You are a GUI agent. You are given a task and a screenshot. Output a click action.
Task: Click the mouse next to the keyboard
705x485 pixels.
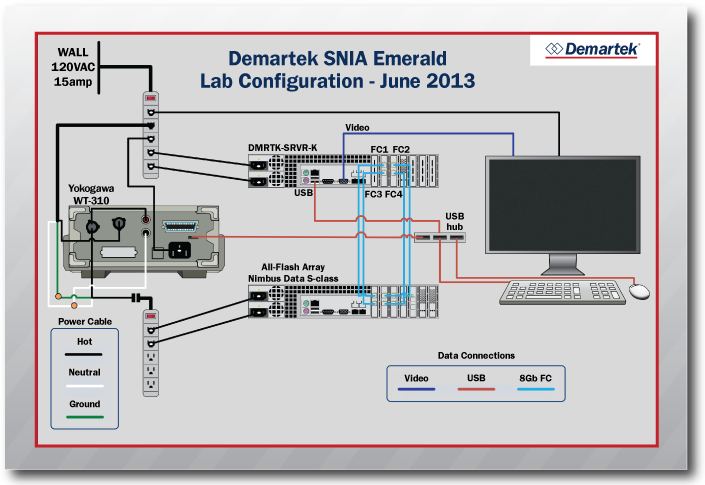[639, 291]
